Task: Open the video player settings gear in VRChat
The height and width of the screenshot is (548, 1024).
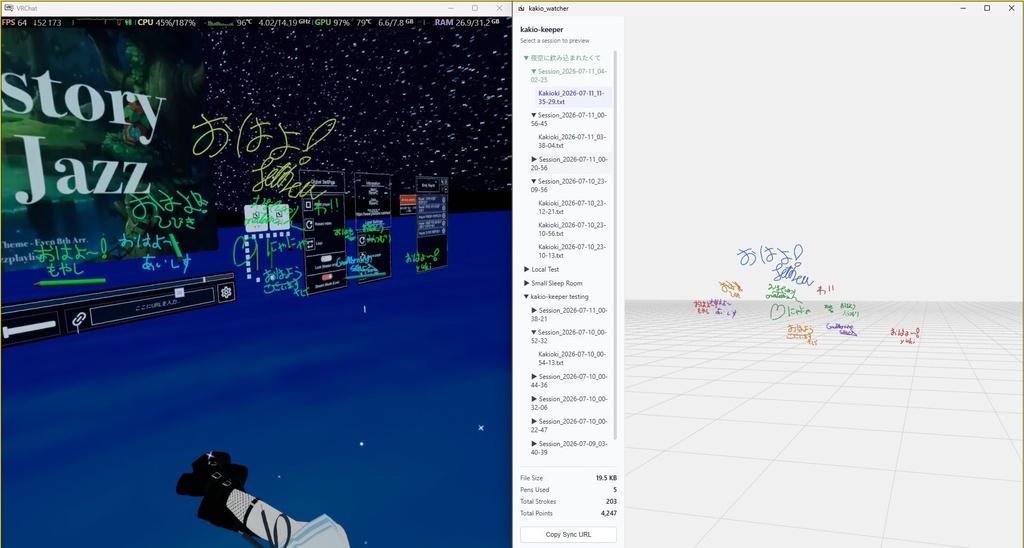Action: (226, 292)
